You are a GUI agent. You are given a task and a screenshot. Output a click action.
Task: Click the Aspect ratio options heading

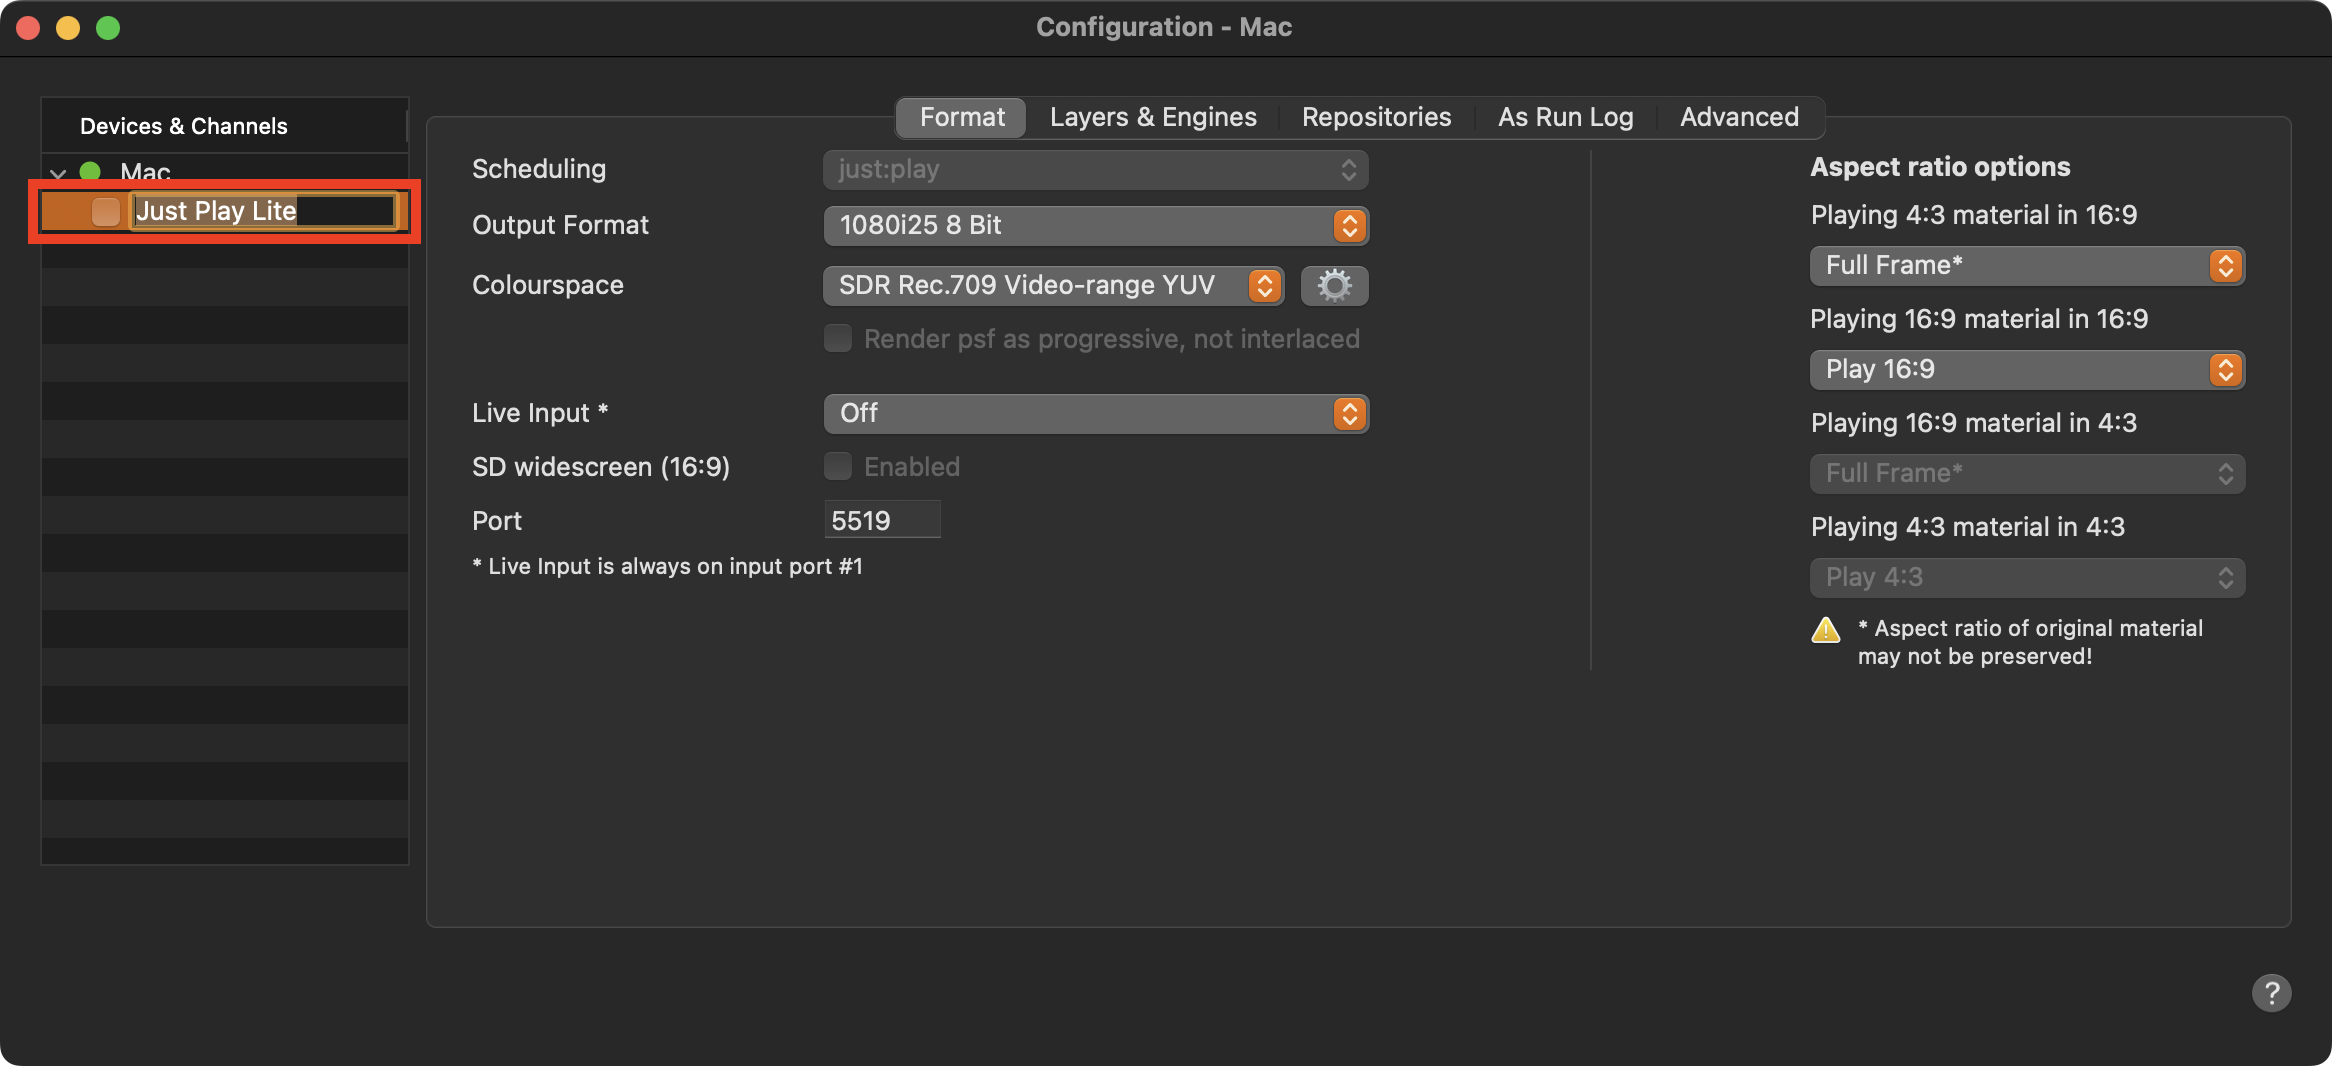(1940, 167)
